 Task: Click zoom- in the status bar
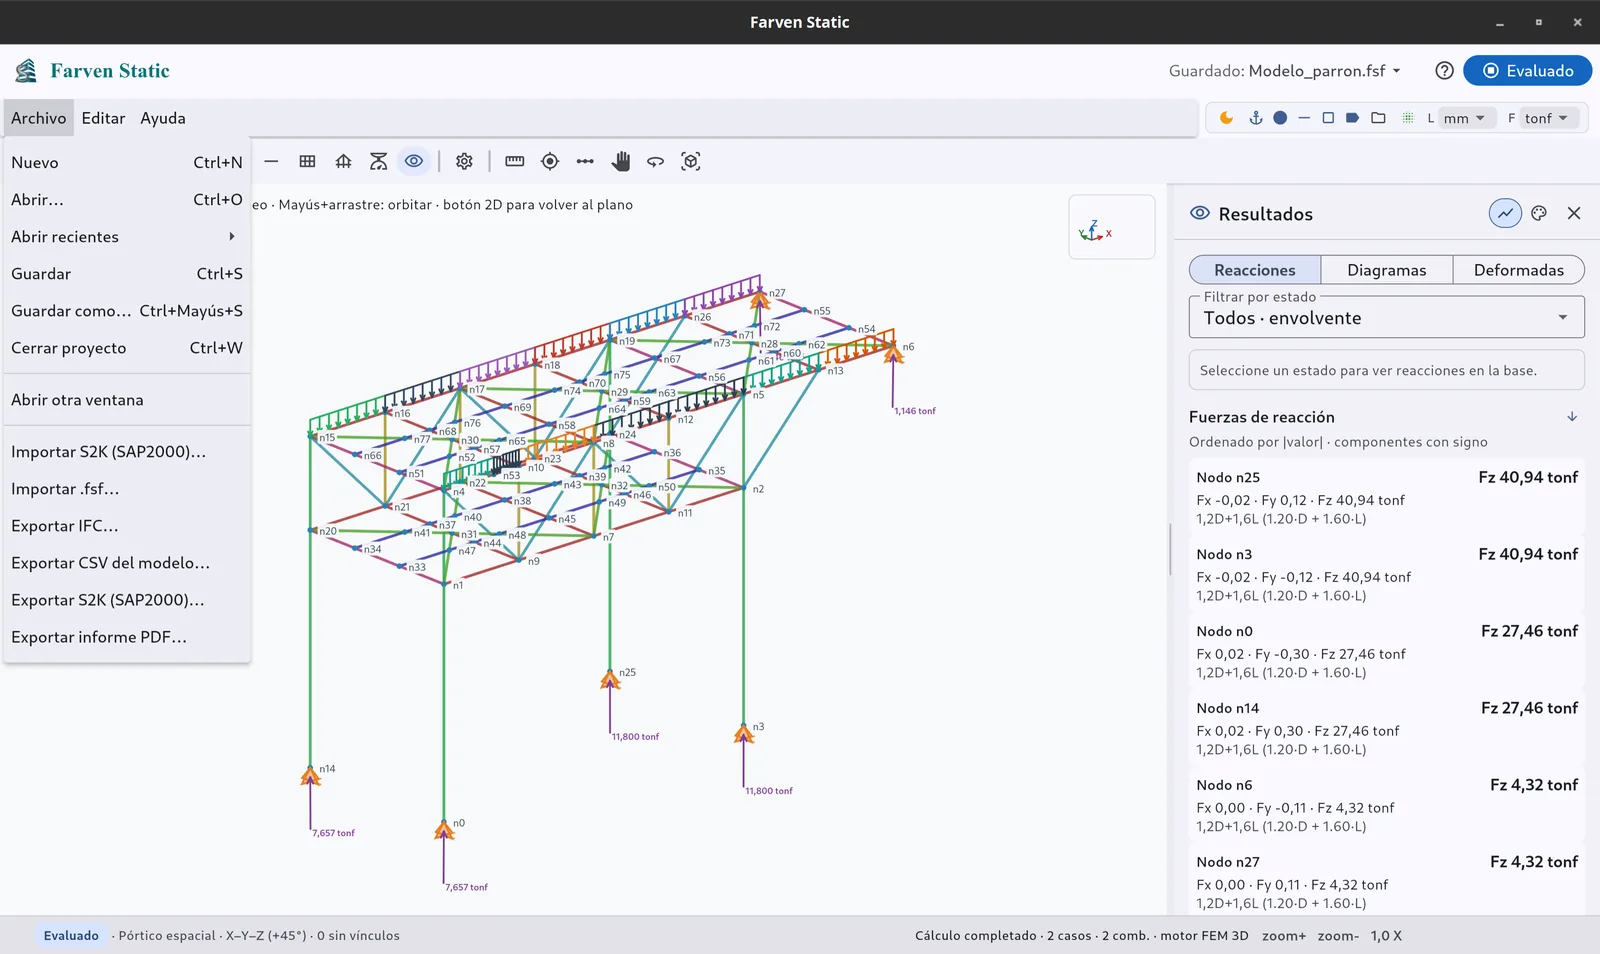click(x=1338, y=936)
